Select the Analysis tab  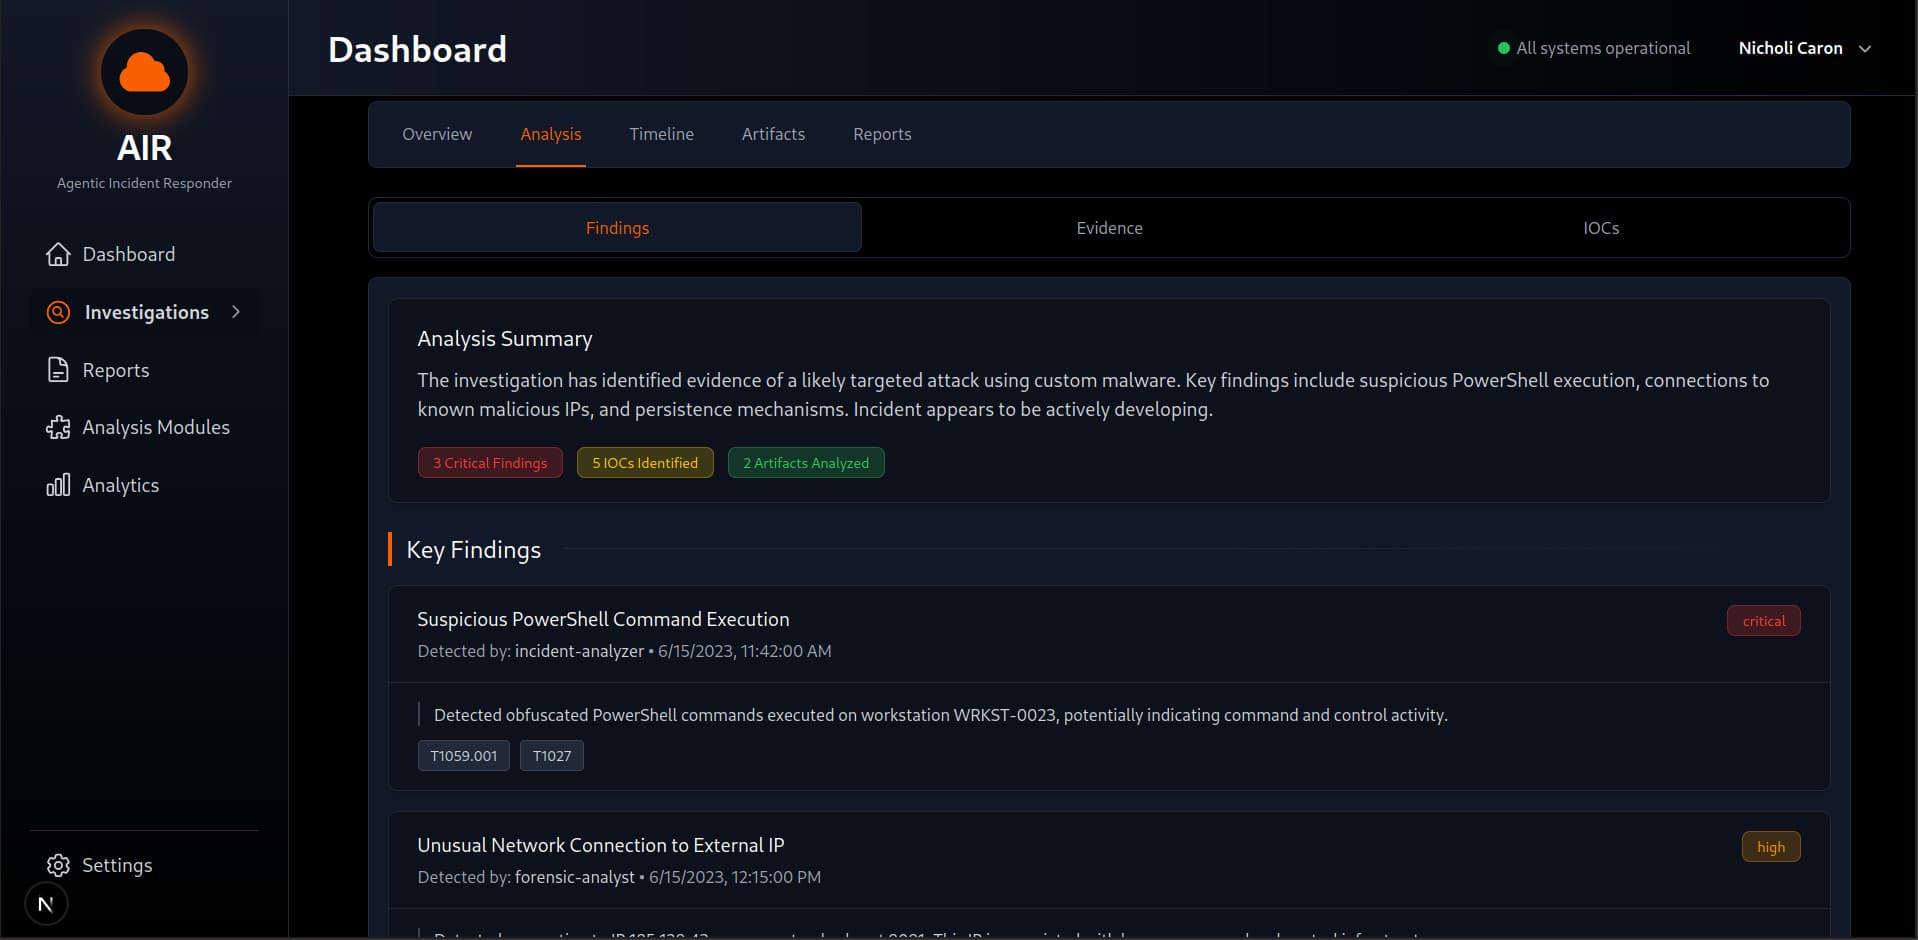click(x=551, y=134)
